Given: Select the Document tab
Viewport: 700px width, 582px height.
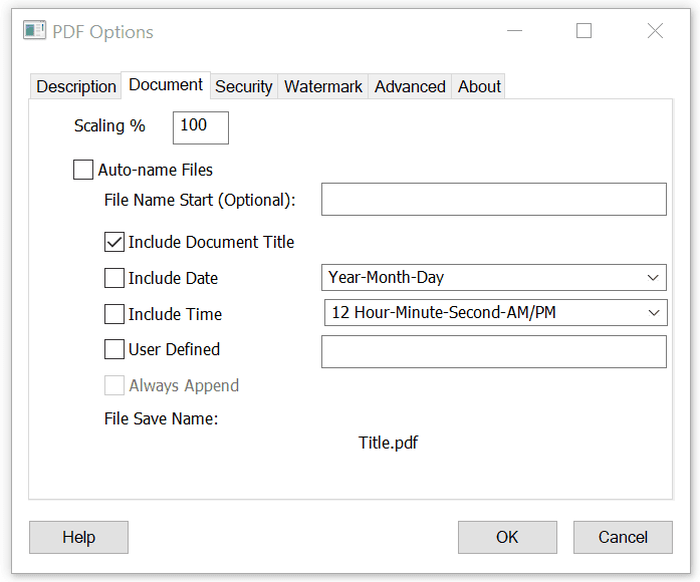Looking at the screenshot, I should [166, 85].
